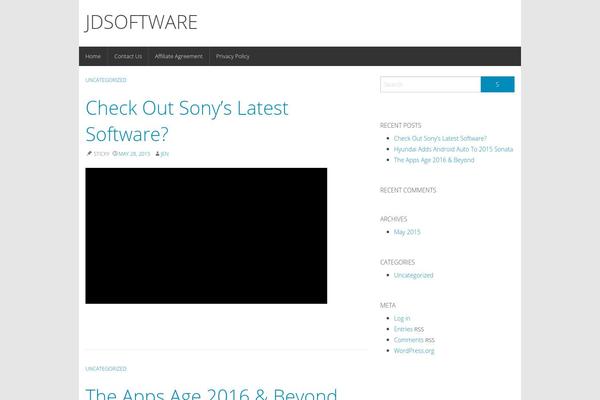Open the Entries RSS feed

tap(409, 329)
